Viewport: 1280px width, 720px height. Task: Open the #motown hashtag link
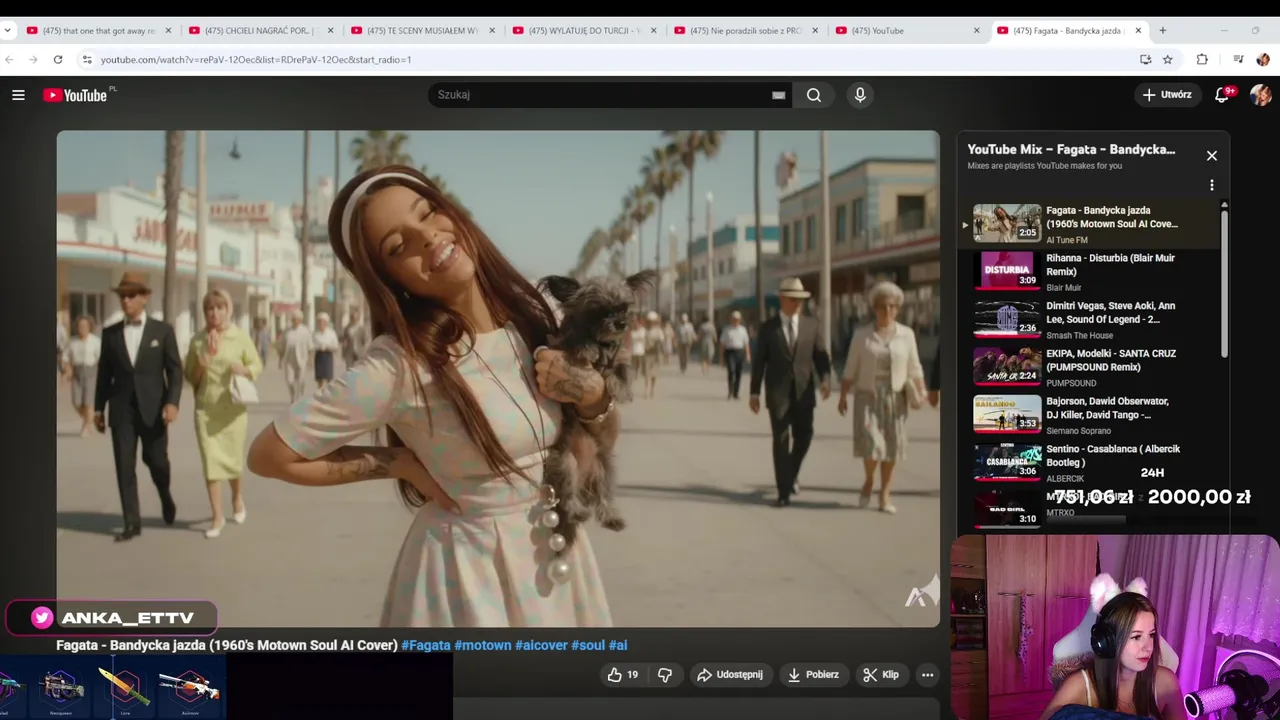tap(483, 646)
